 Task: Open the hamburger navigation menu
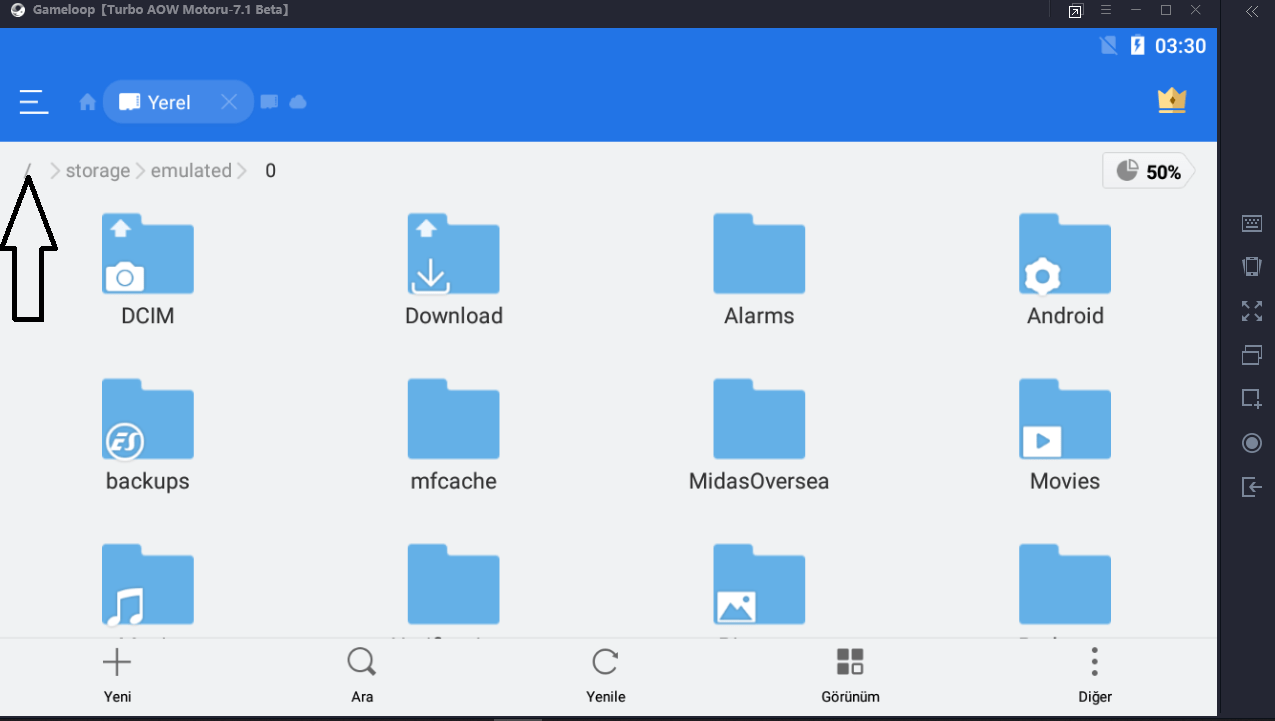[34, 102]
